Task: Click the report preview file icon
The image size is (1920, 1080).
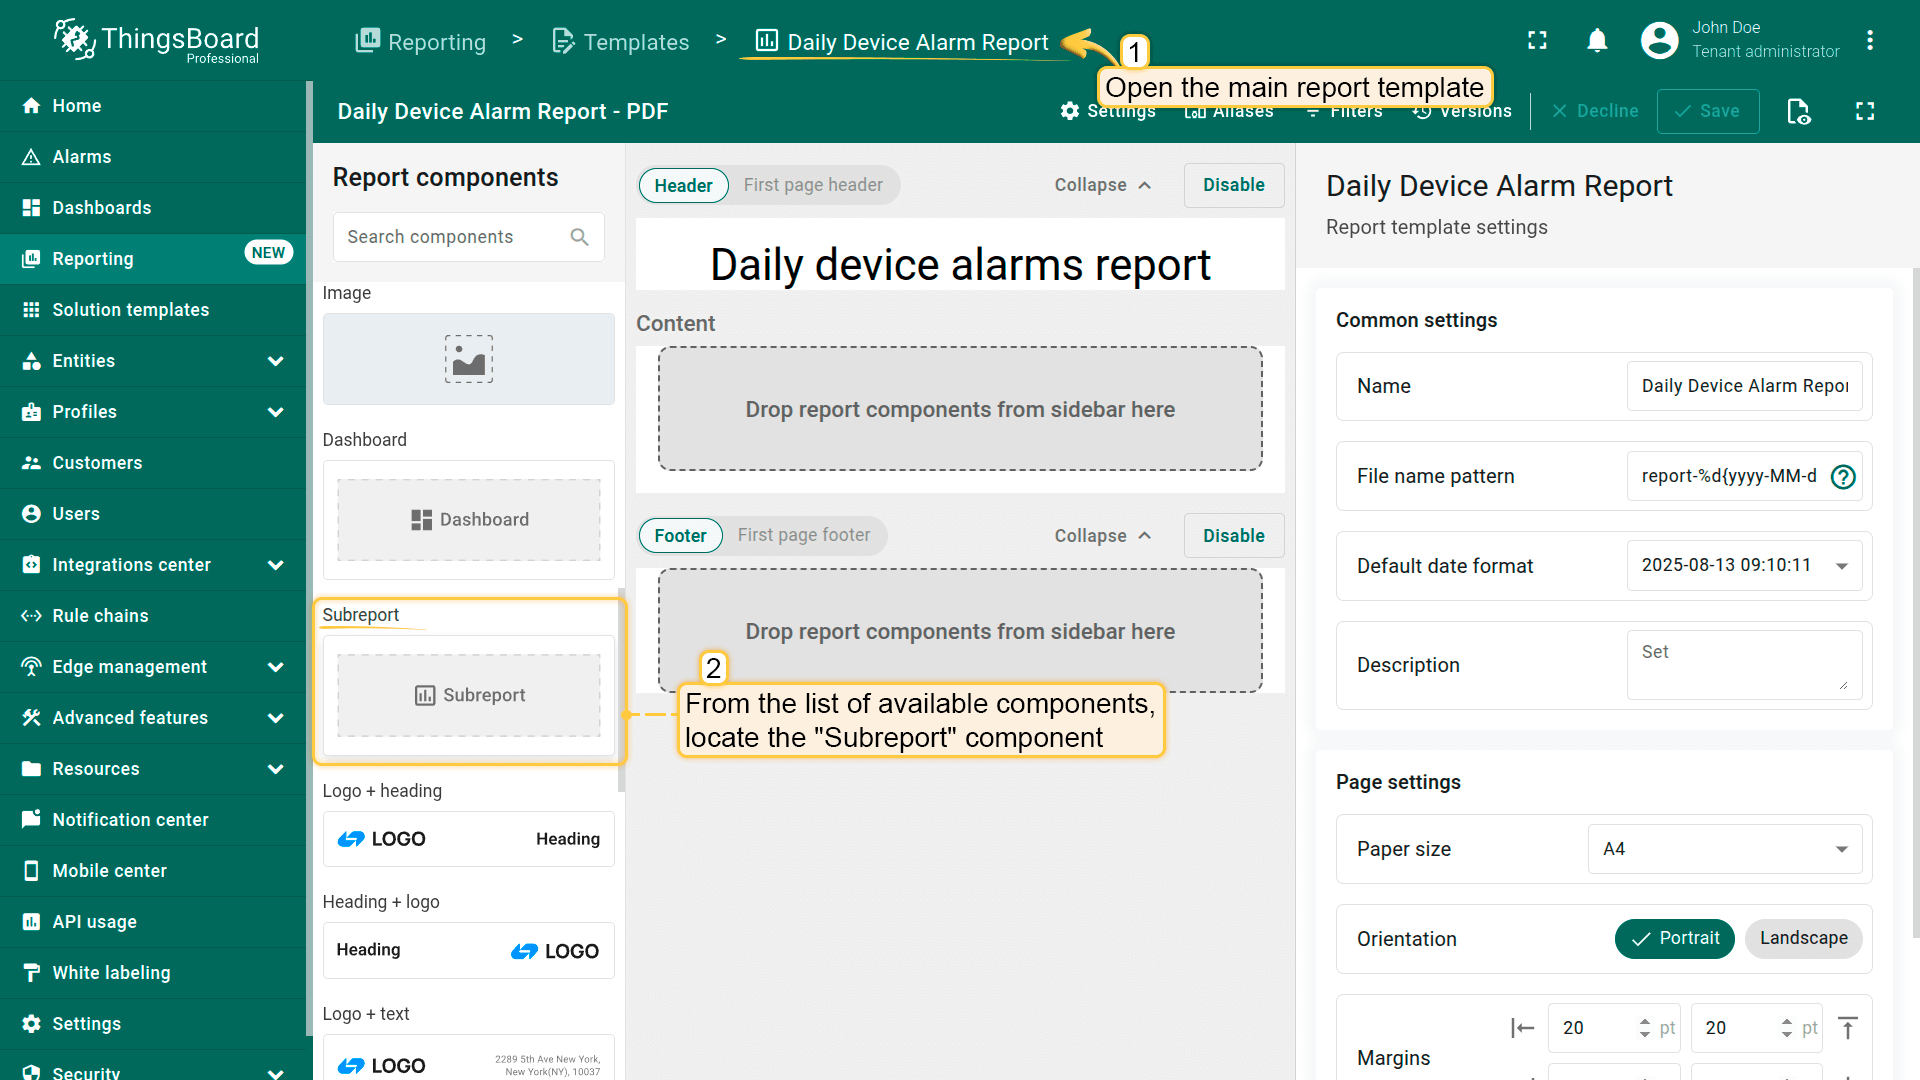Action: click(1798, 111)
